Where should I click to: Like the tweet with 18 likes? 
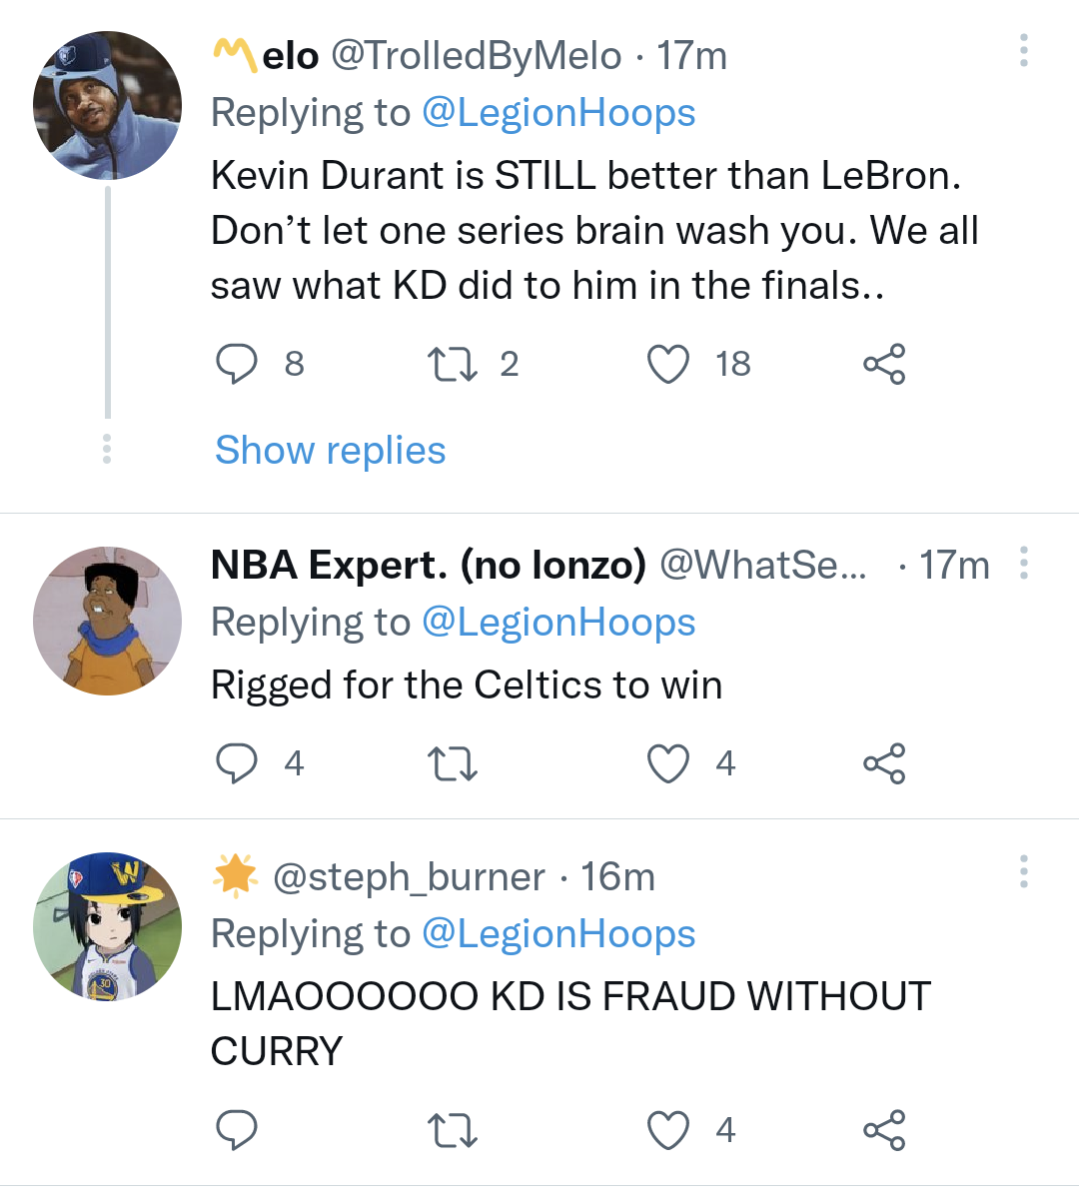[668, 364]
